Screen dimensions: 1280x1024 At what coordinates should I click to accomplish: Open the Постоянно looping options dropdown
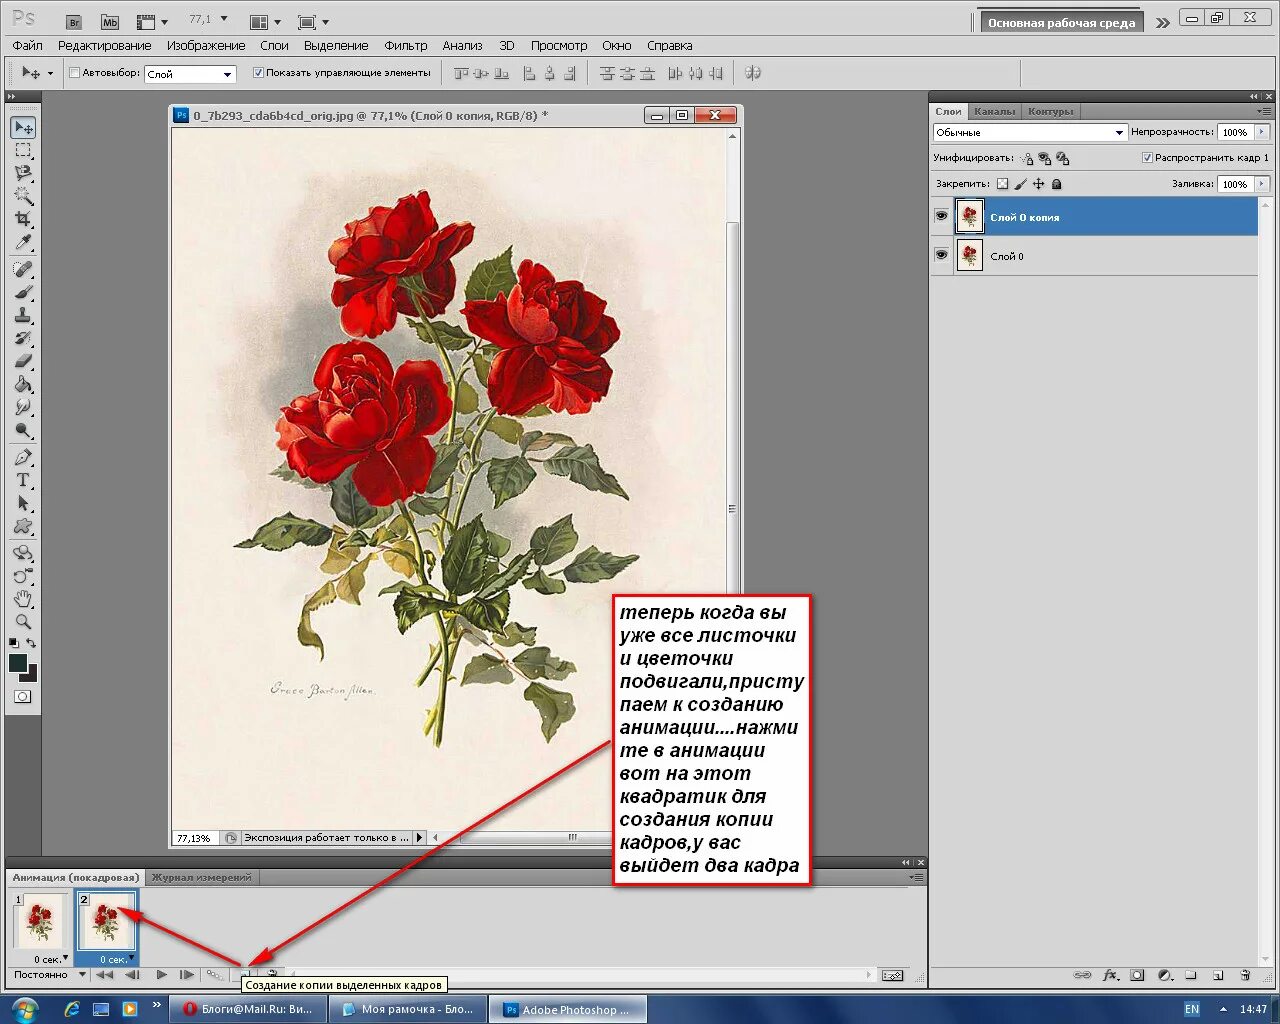(49, 975)
